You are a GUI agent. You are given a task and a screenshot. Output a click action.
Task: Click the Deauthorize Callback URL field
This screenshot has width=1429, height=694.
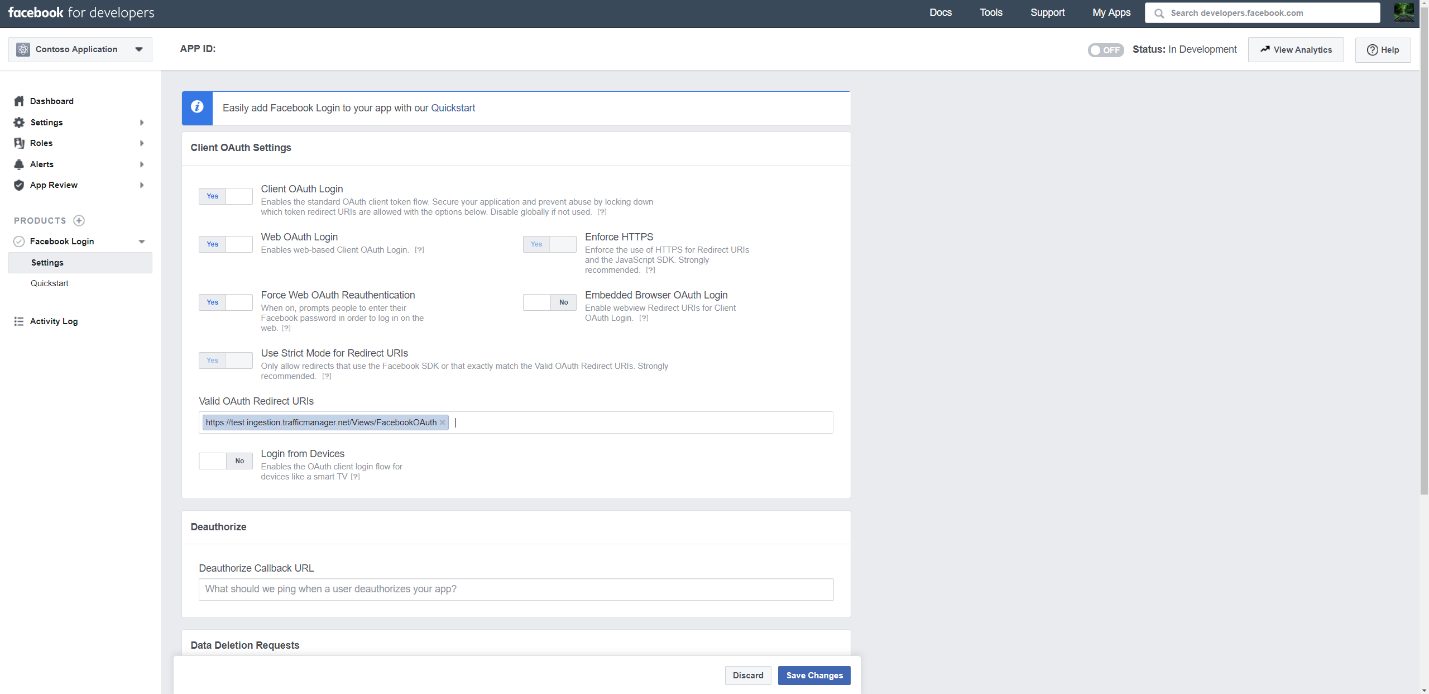[x=516, y=589]
